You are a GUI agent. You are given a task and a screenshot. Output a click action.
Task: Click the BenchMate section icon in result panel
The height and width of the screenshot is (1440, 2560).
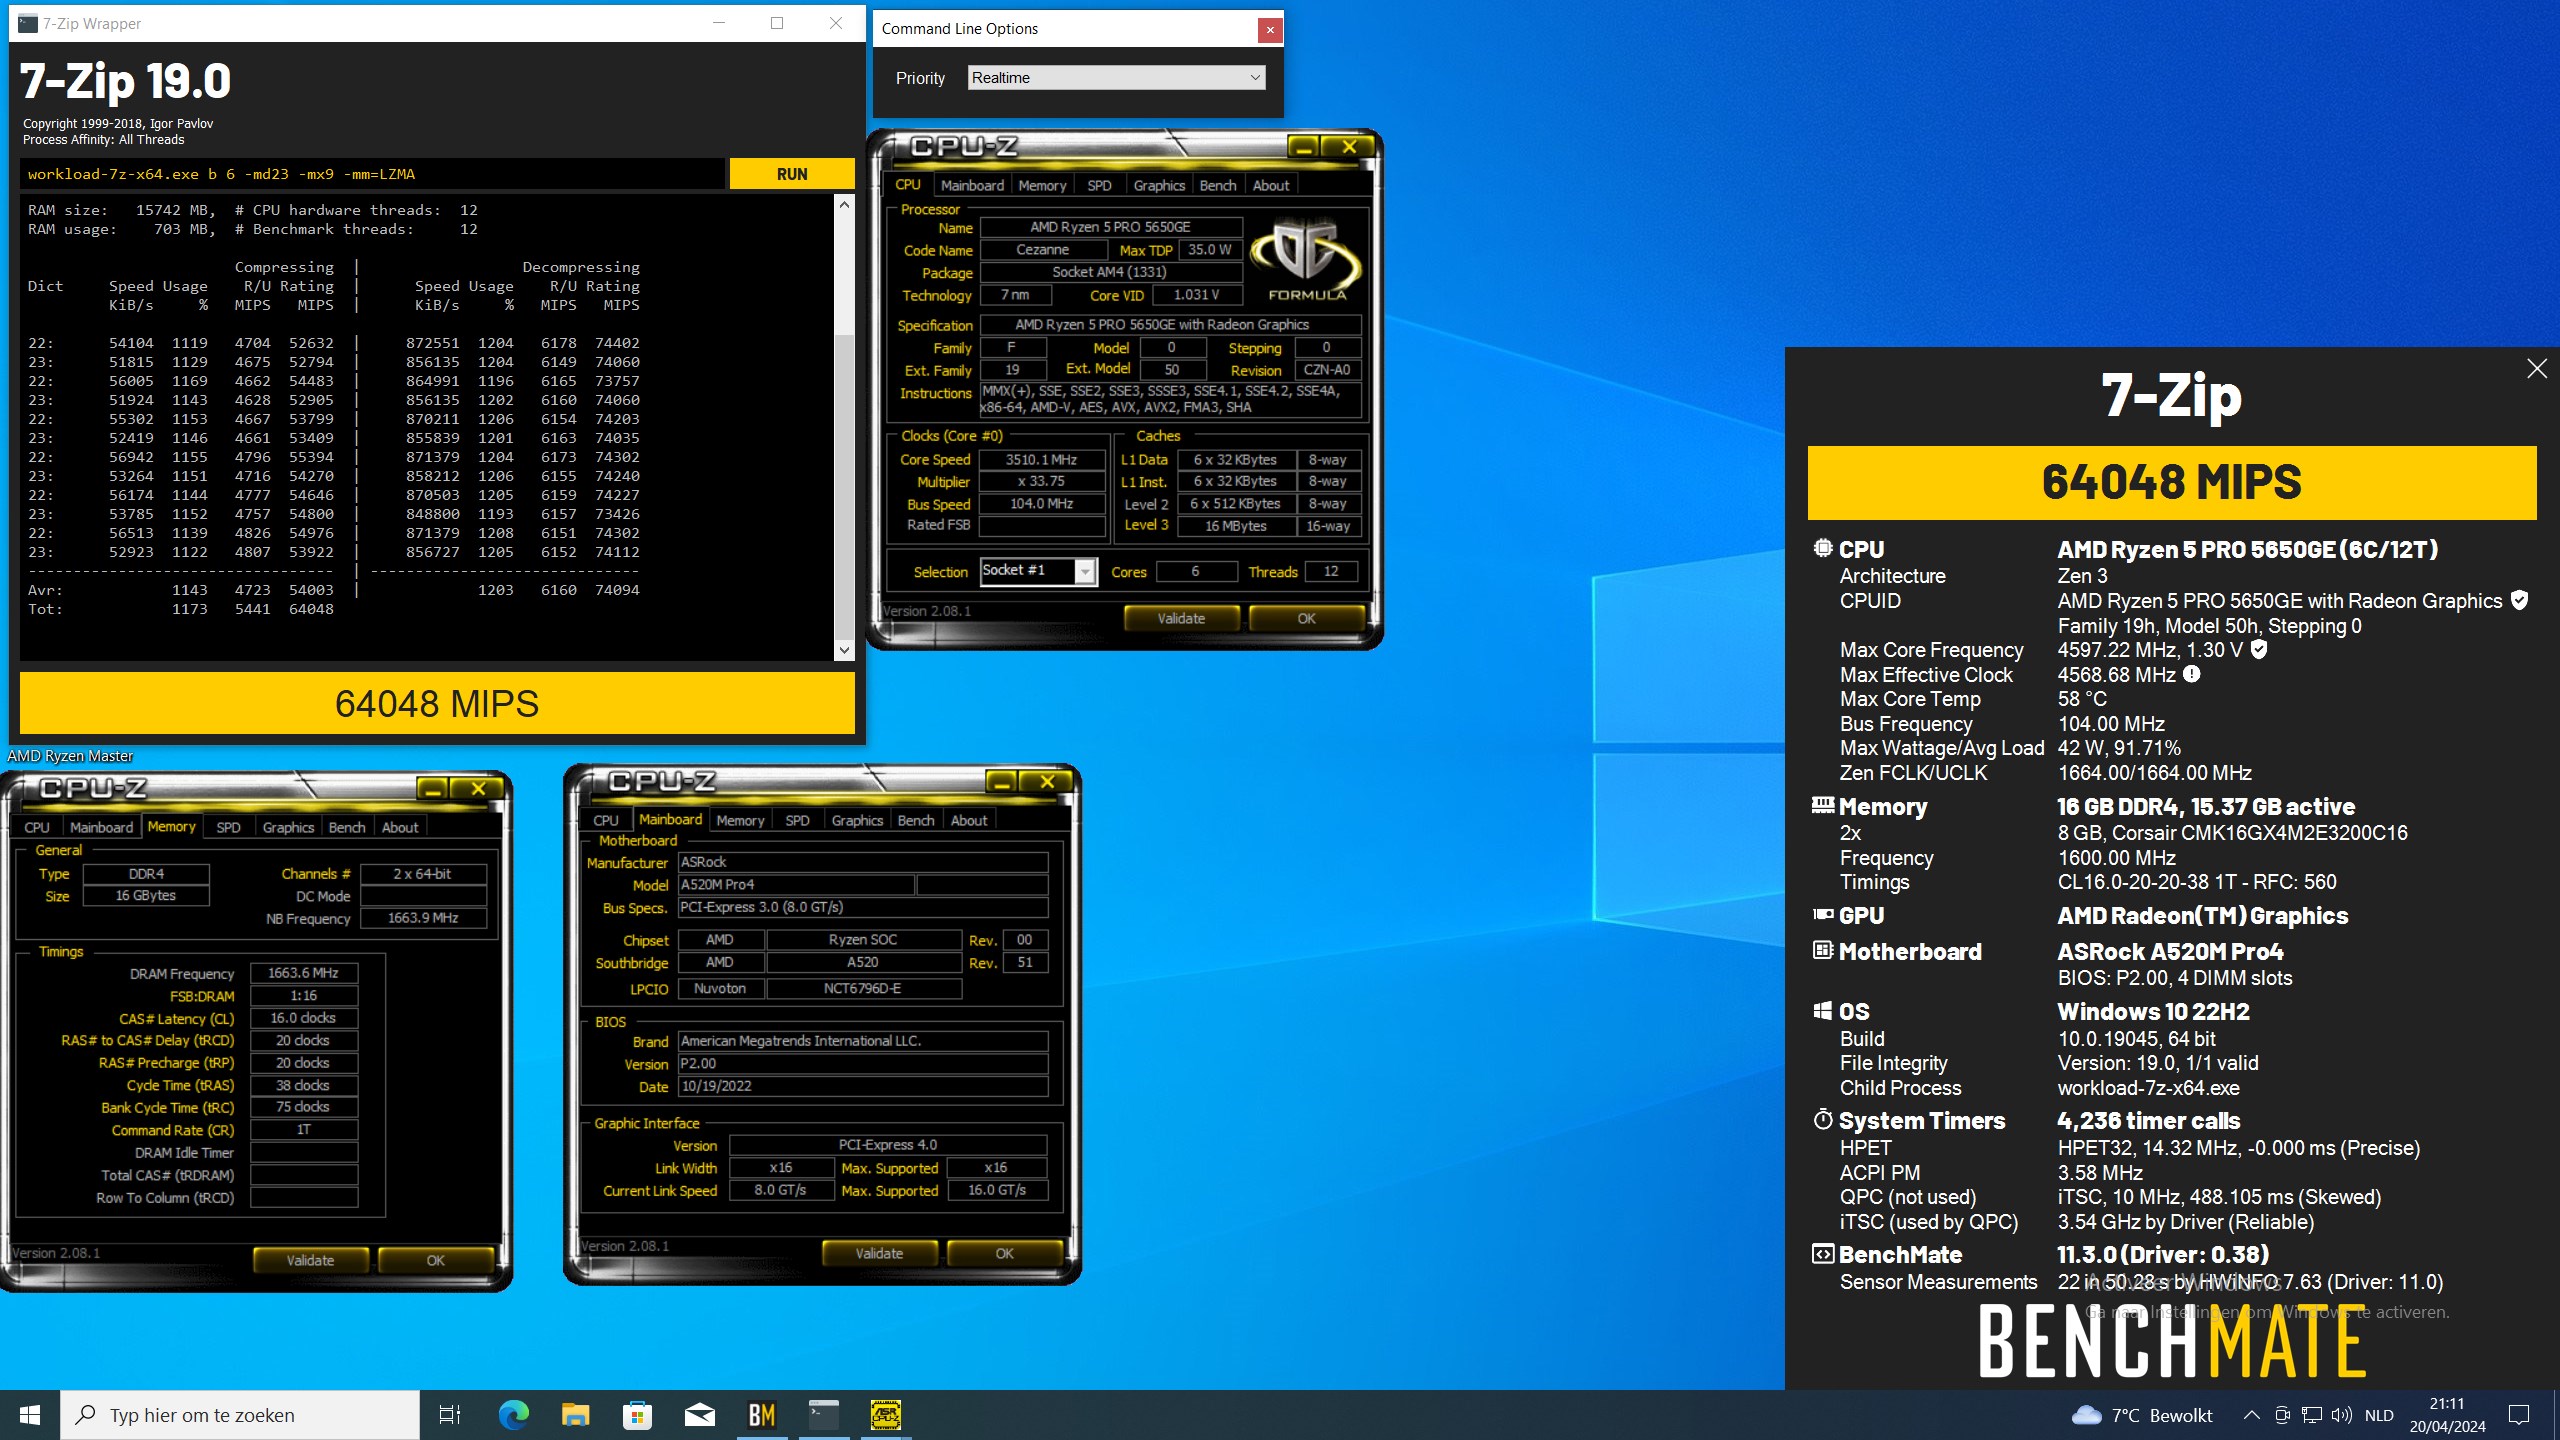pos(1823,1254)
